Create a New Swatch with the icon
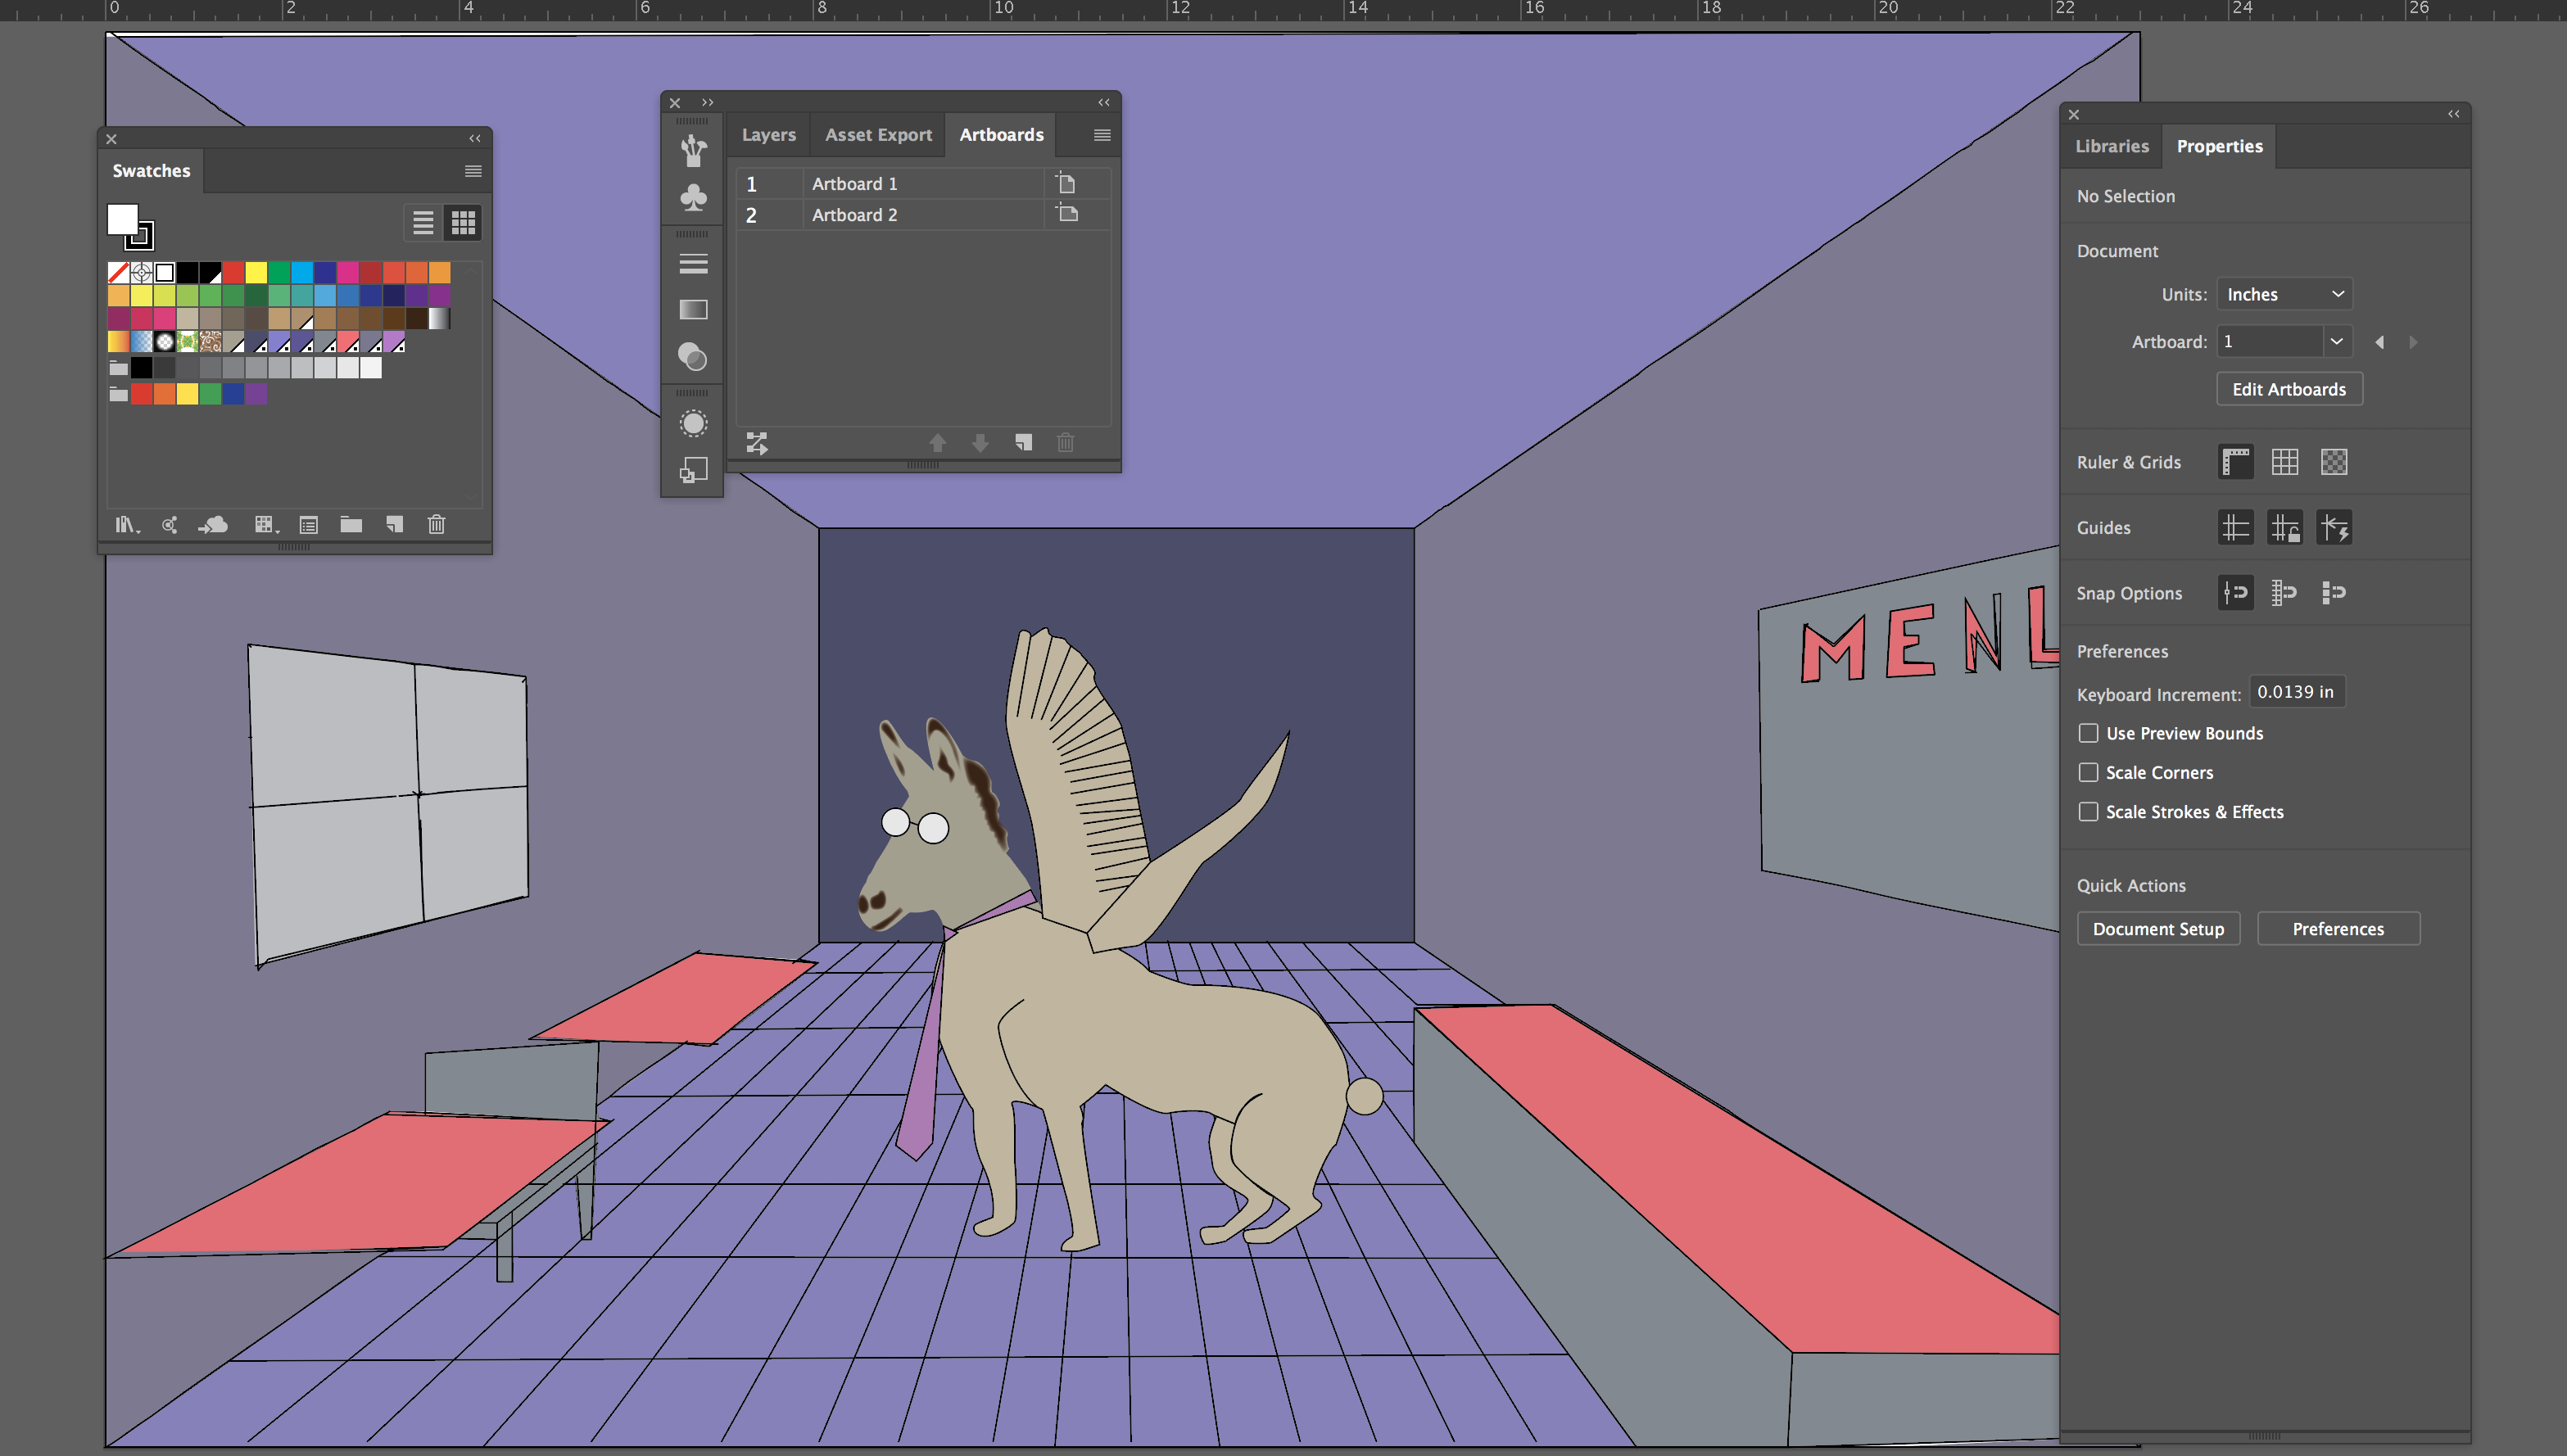The width and height of the screenshot is (2567, 1456). [x=393, y=525]
